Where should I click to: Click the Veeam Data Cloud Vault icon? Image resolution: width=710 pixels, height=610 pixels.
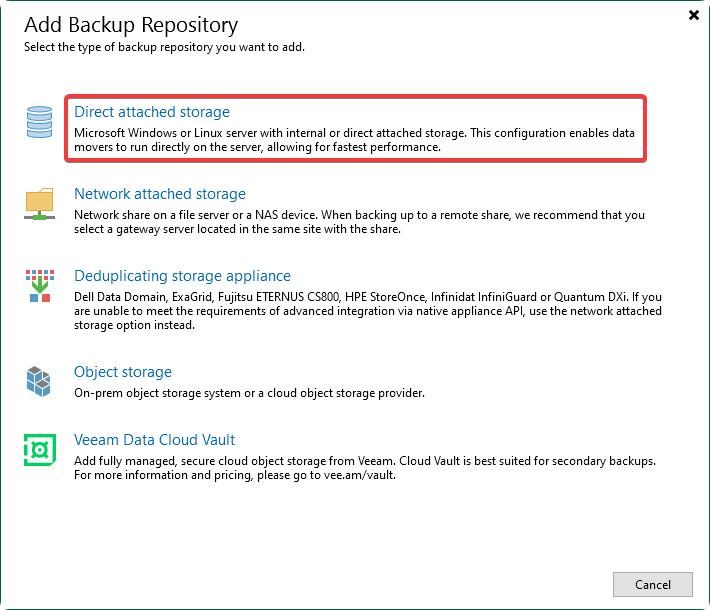click(x=39, y=450)
